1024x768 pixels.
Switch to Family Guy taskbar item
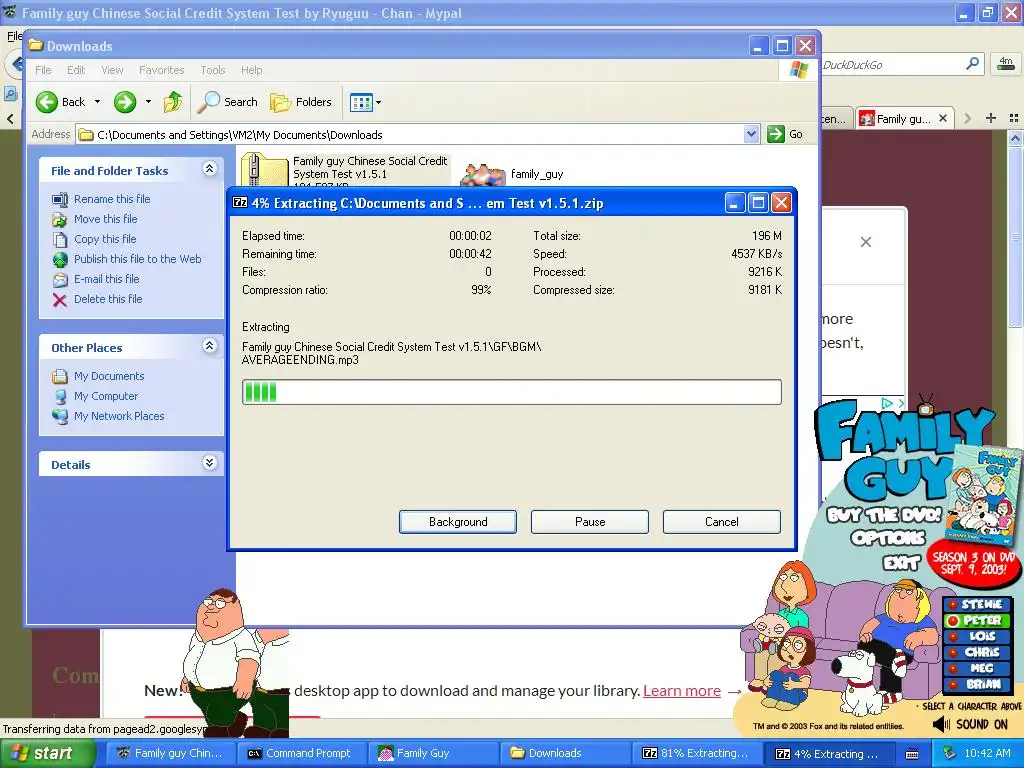pos(432,754)
